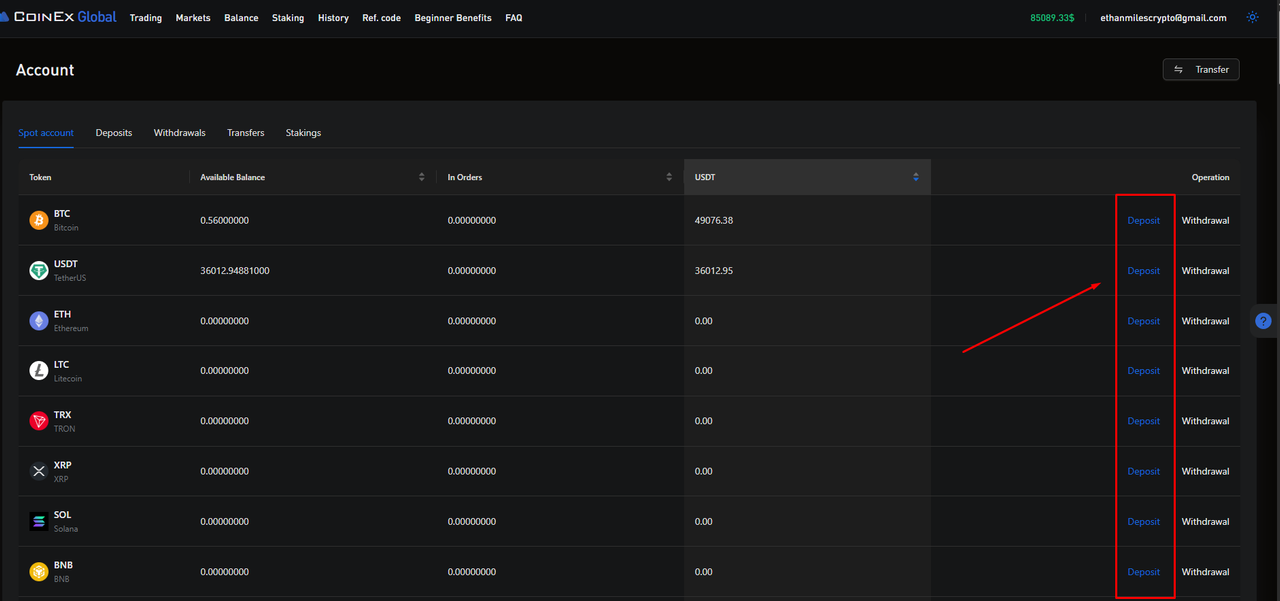Click the Litecoin coin icon

(39, 371)
